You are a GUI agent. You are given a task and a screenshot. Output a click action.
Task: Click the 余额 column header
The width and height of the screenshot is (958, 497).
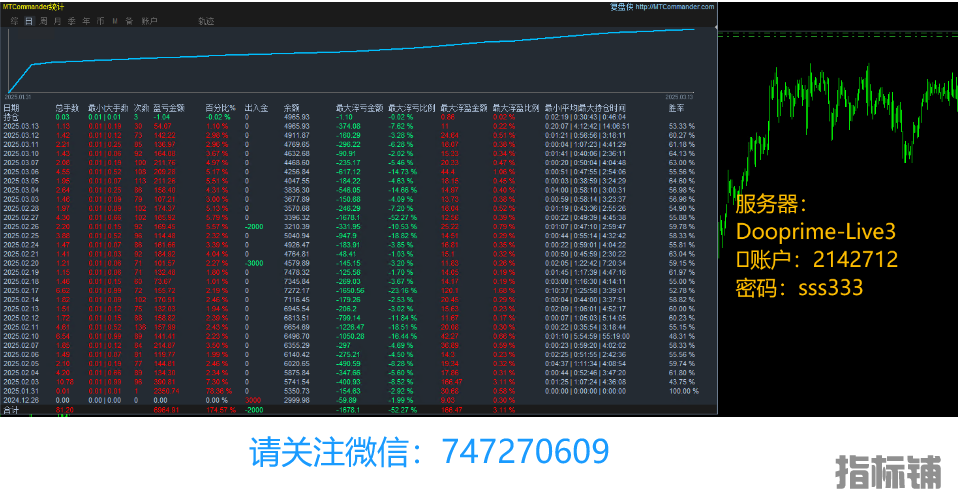coord(291,108)
